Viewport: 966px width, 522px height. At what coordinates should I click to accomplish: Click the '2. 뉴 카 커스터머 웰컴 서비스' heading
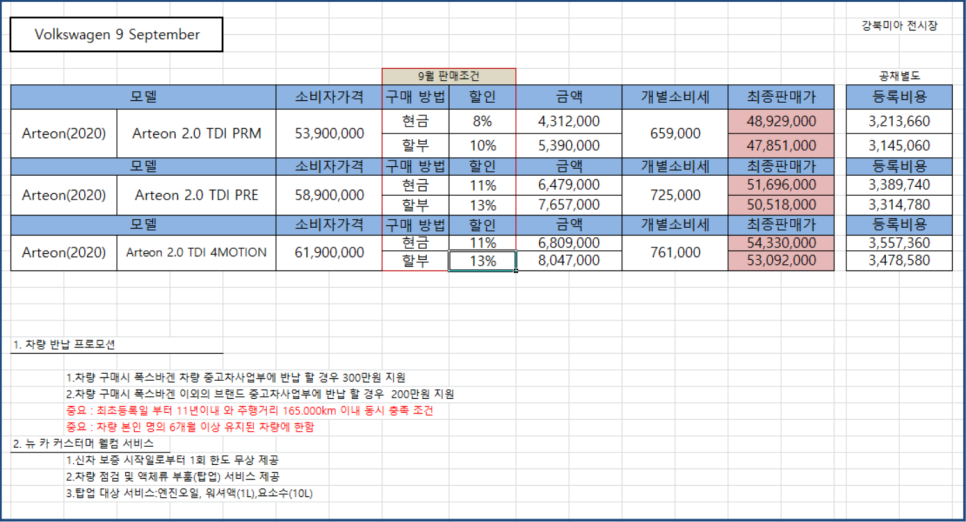point(83,443)
